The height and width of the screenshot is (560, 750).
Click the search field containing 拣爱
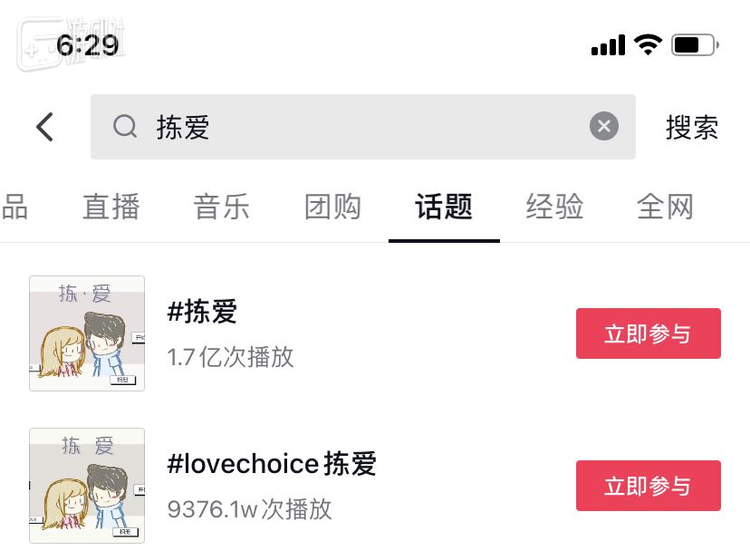pos(360,127)
